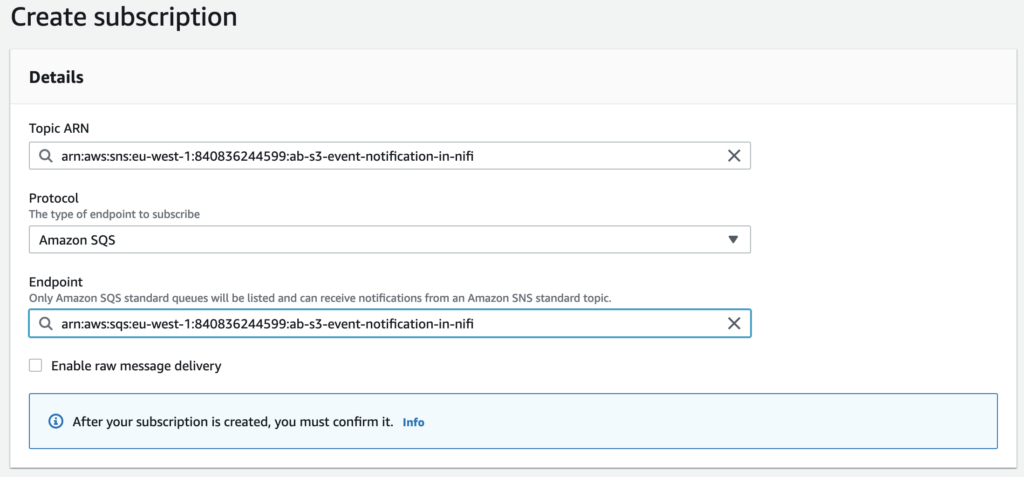This screenshot has width=1024, height=477.
Task: Click the 'you must confirm it' notice text
Action: click(x=233, y=422)
